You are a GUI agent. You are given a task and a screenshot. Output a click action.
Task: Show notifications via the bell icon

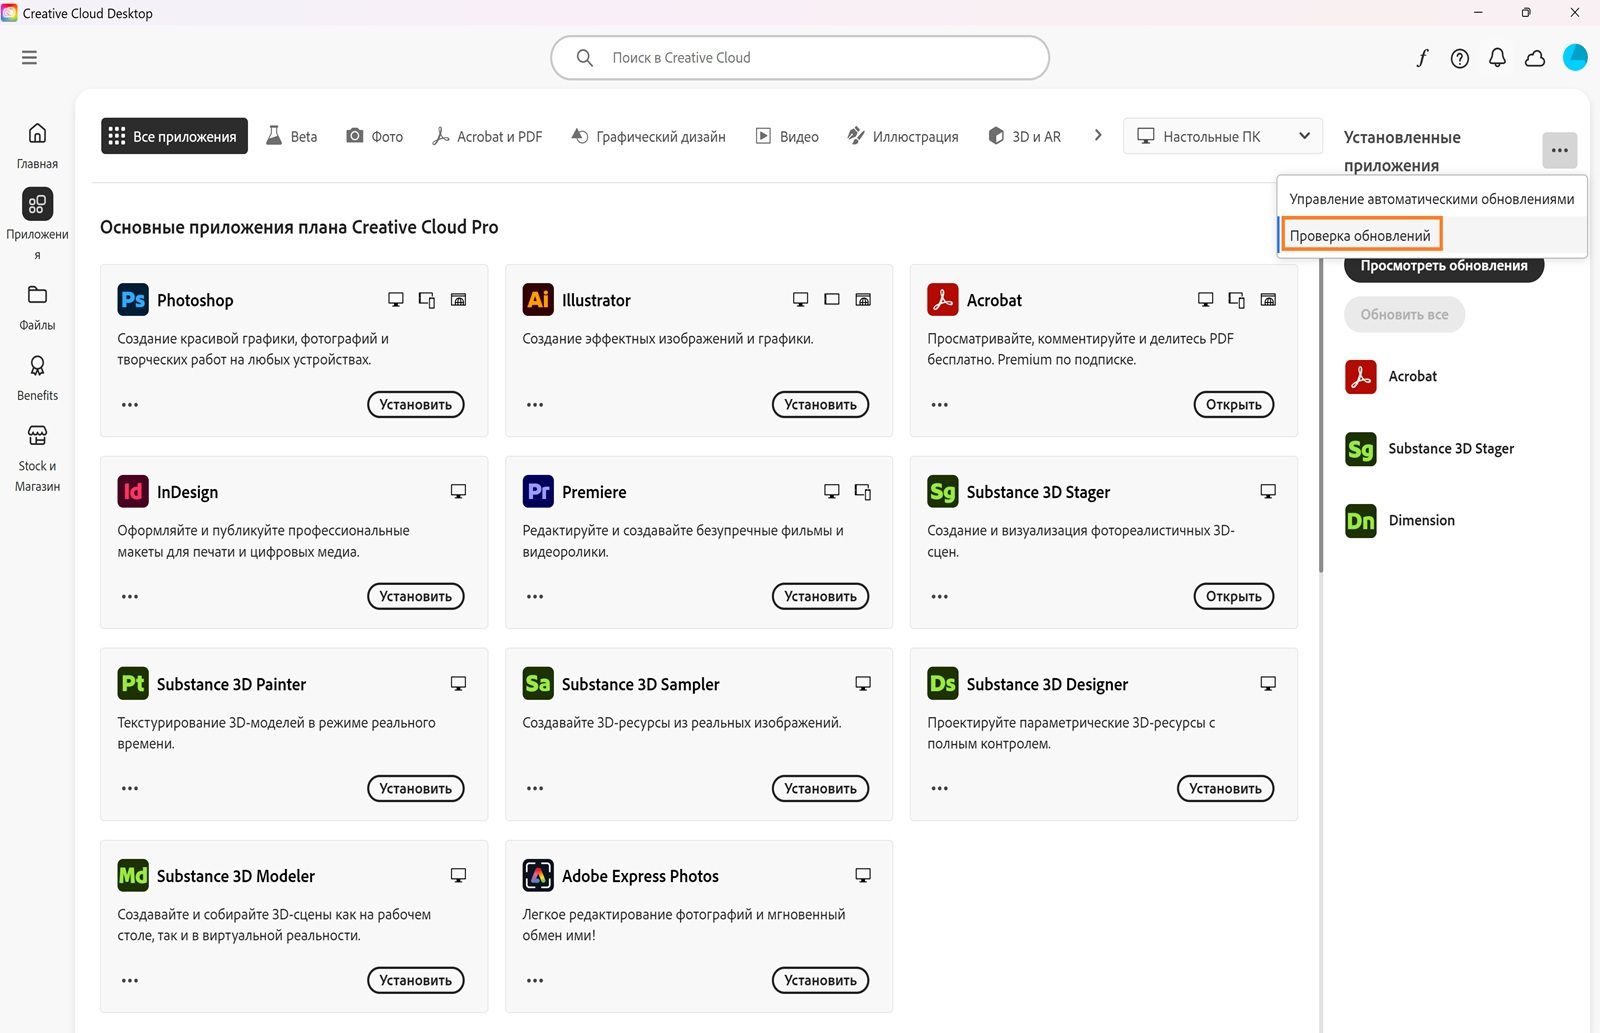[x=1497, y=58]
